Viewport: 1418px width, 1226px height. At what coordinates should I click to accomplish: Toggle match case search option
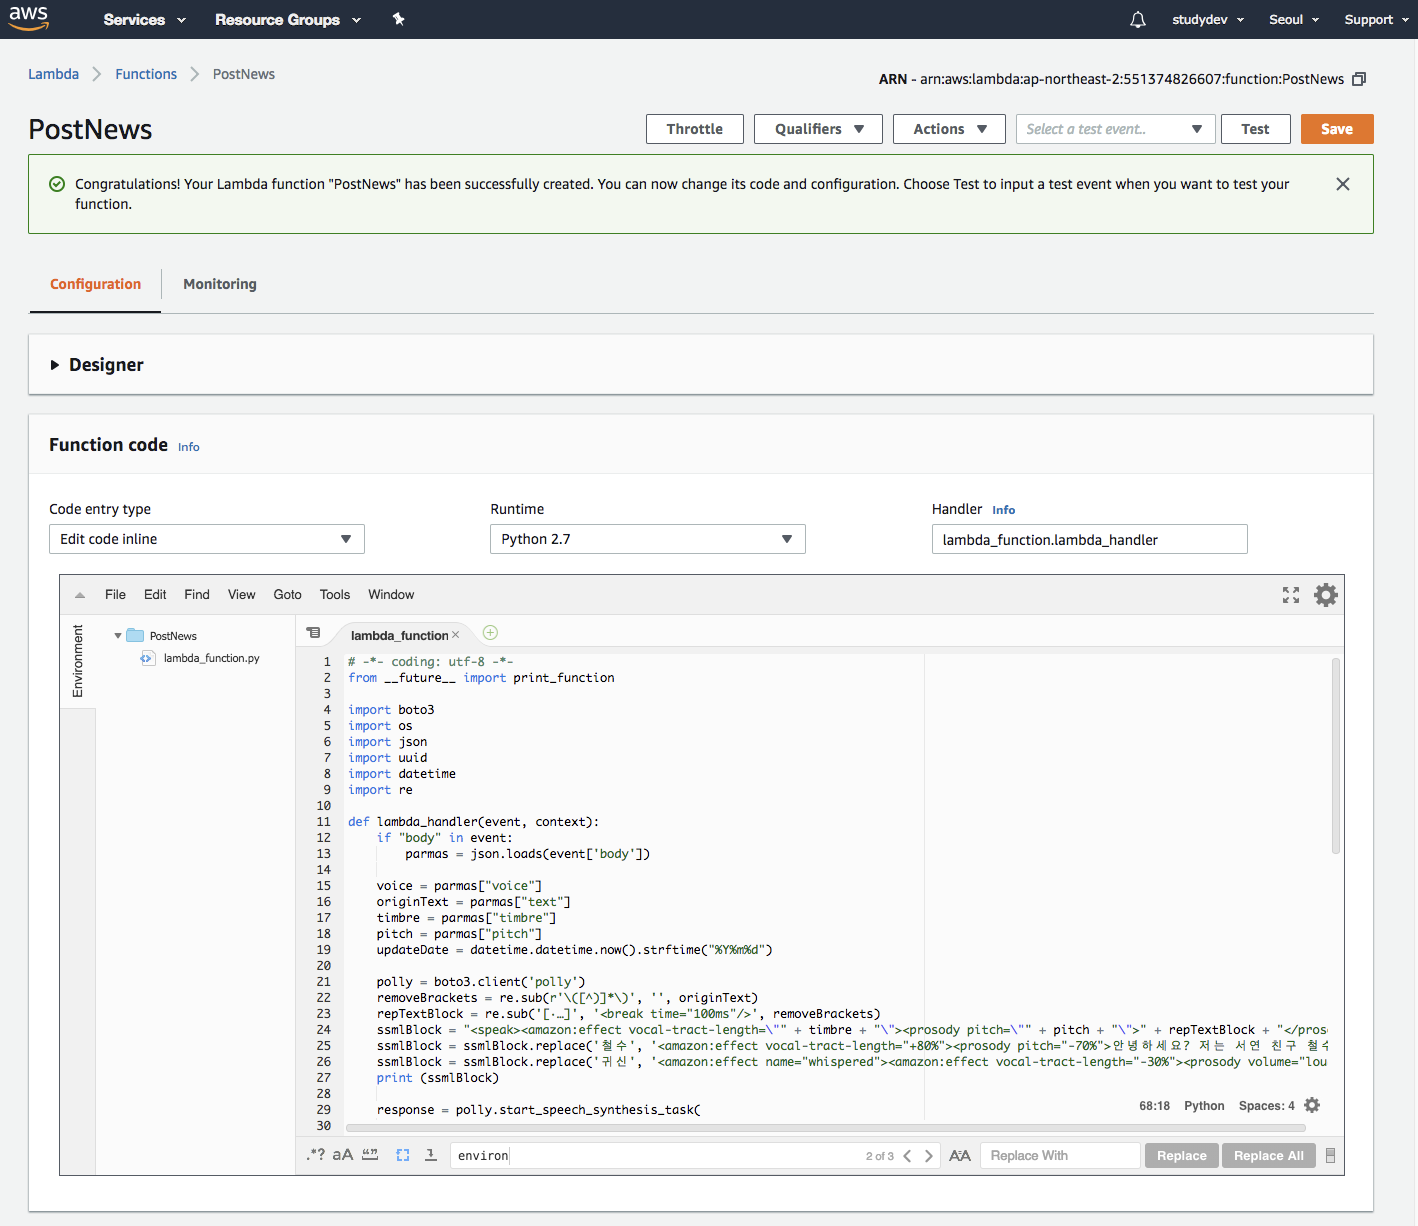point(342,1154)
